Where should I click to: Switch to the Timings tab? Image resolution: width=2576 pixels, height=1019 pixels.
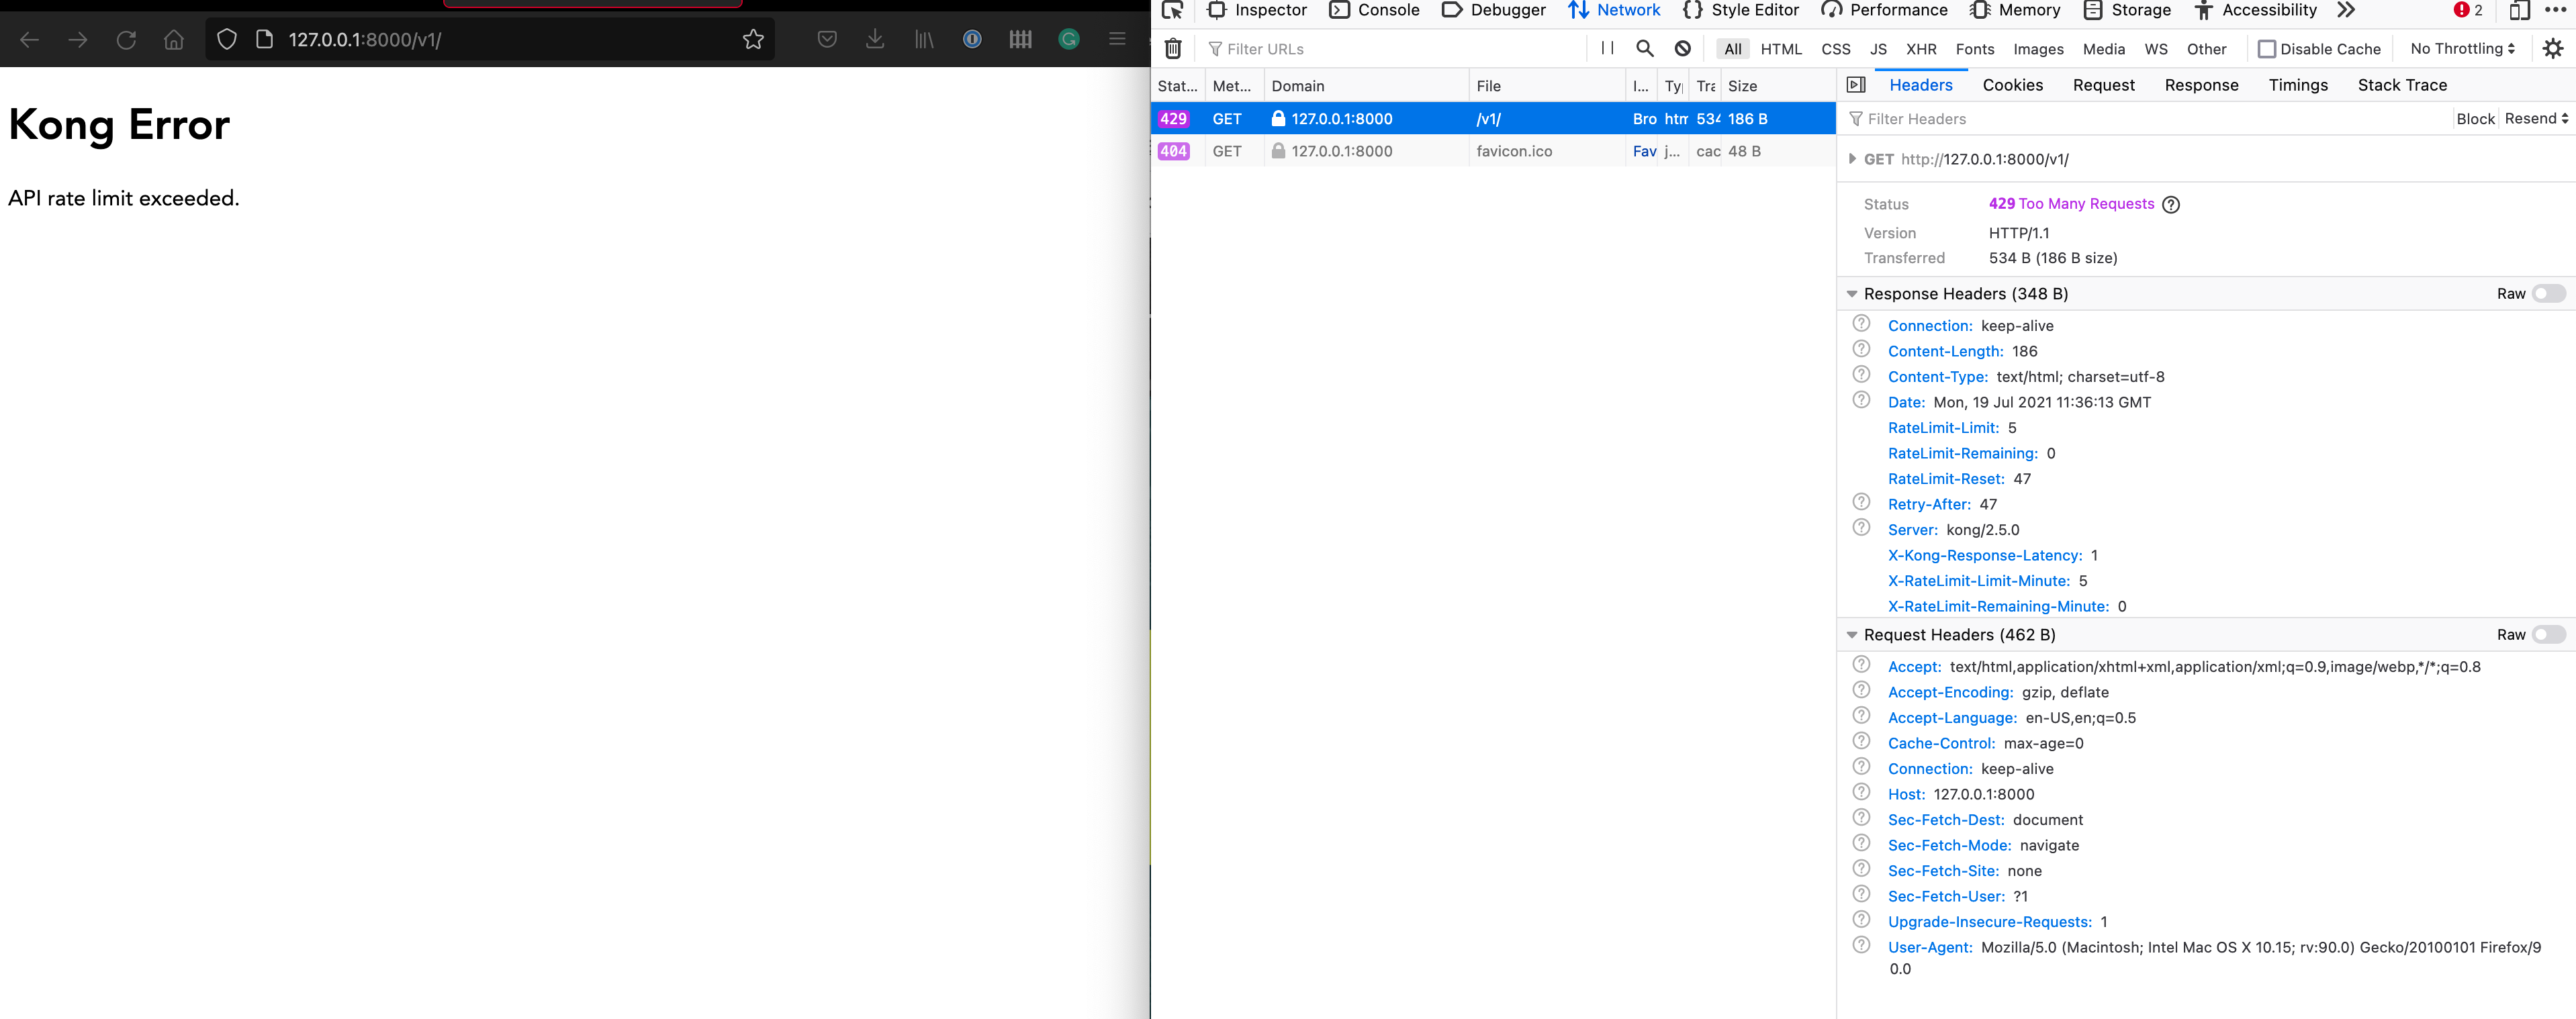point(2297,85)
